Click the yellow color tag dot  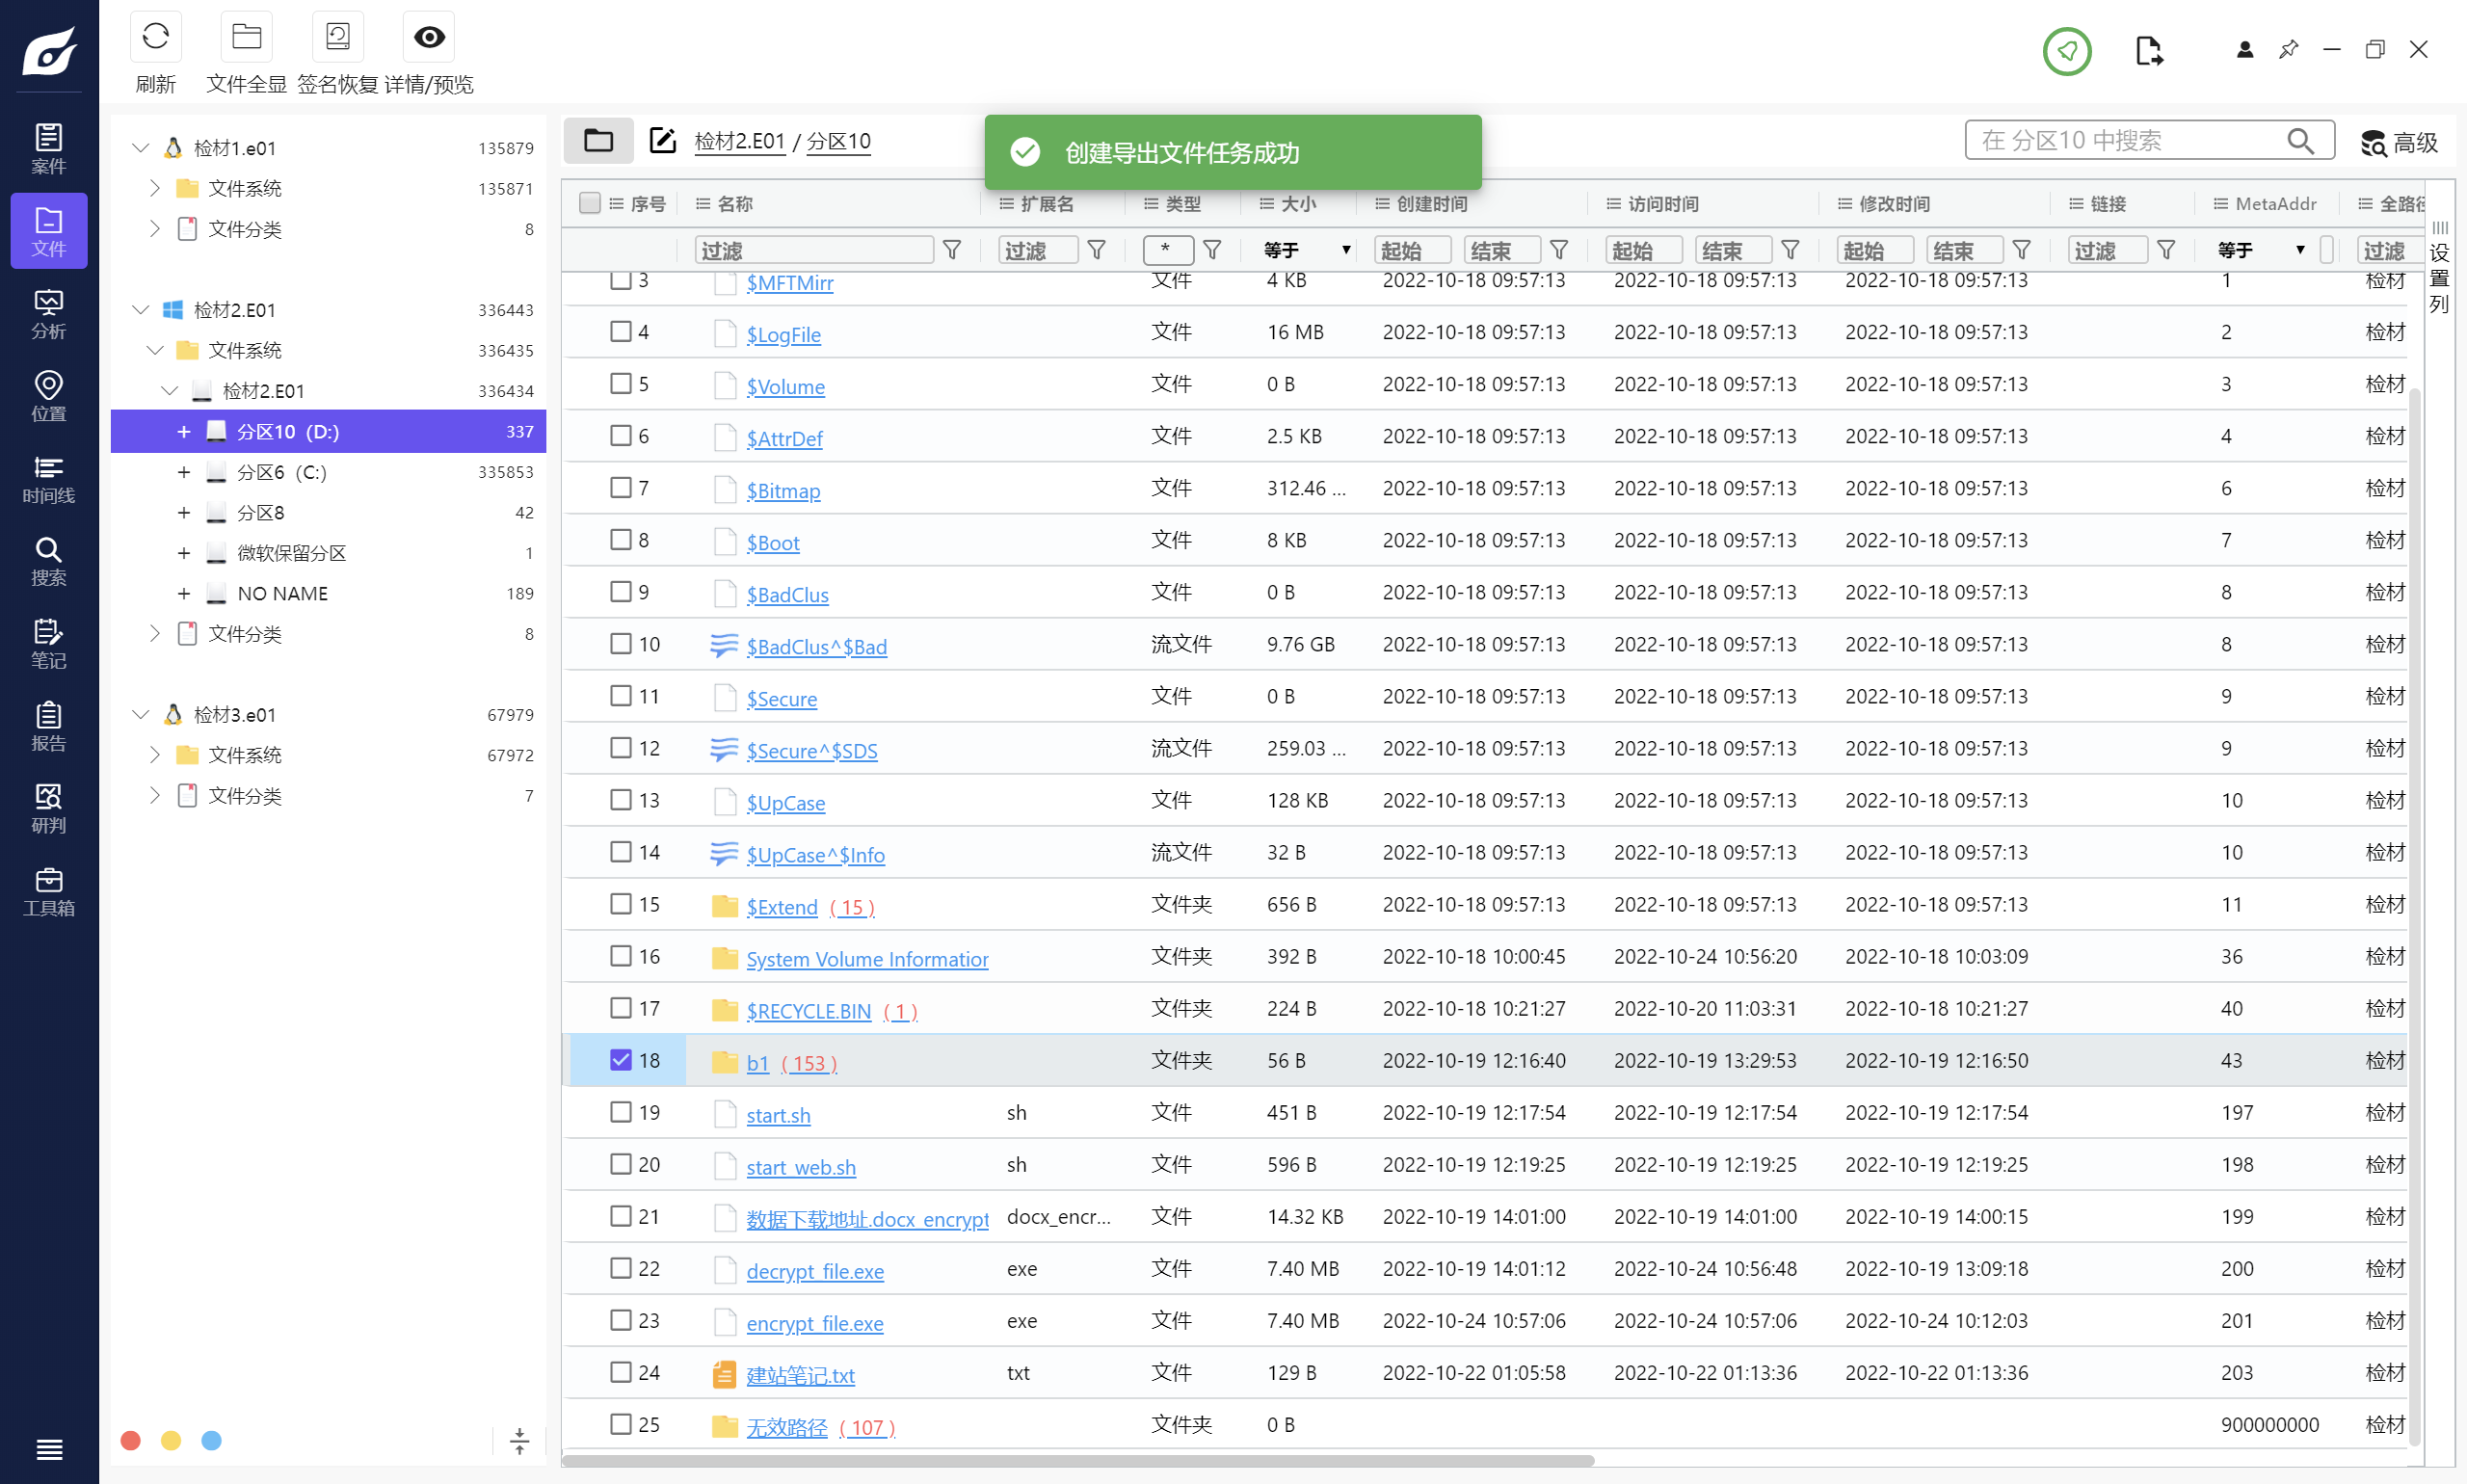point(171,1440)
